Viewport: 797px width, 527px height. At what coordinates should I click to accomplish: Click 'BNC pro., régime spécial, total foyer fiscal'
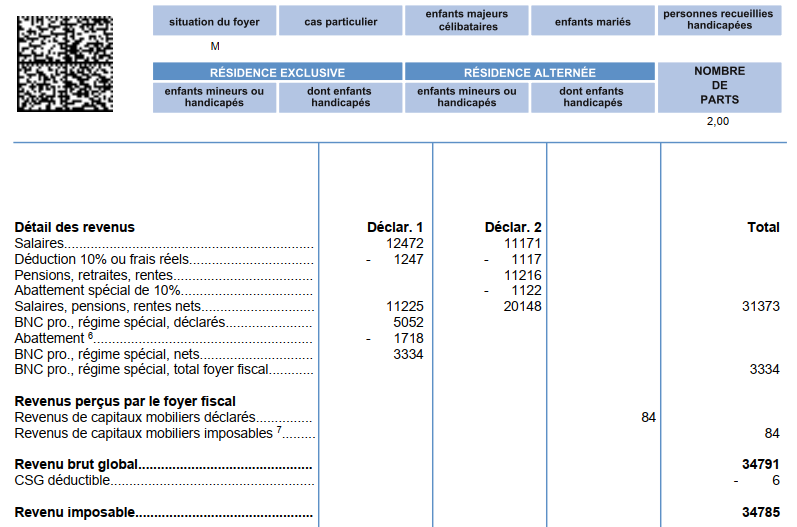point(141,369)
